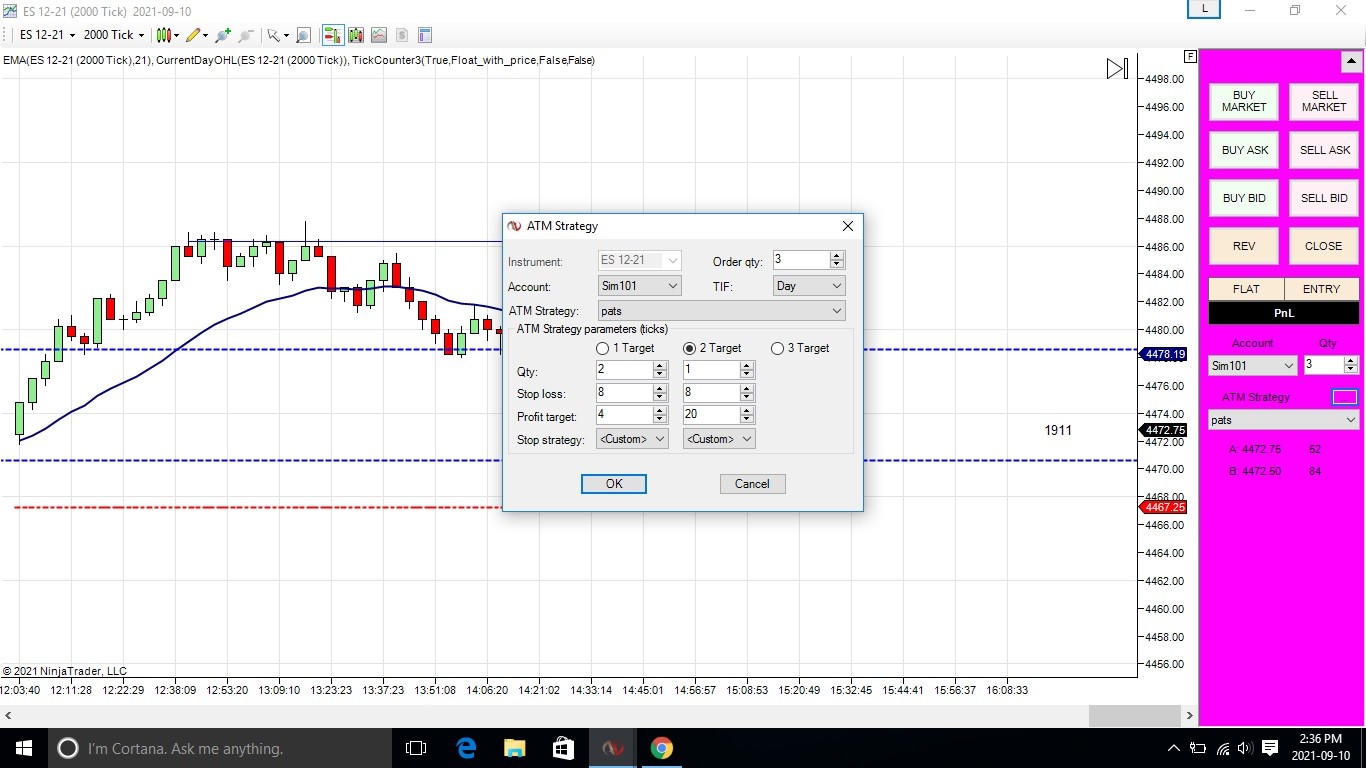This screenshot has width=1366, height=768.
Task: Open File Explorer from the taskbar
Action: [514, 748]
